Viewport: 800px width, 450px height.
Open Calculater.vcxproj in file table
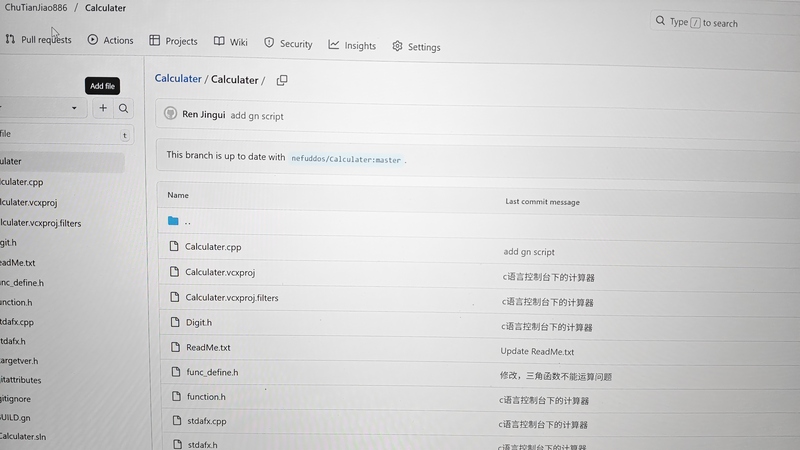tap(220, 272)
